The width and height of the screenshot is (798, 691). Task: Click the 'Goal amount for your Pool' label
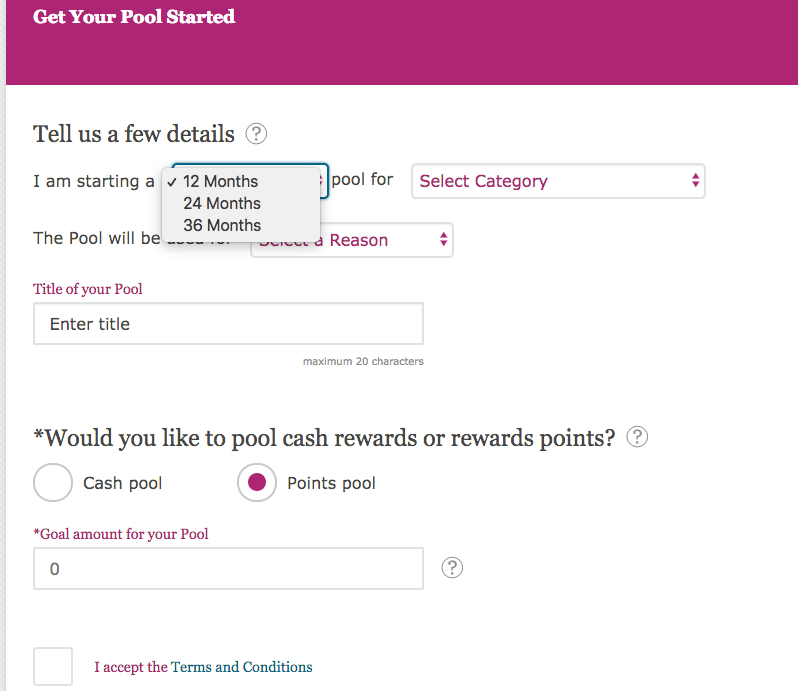point(124,534)
